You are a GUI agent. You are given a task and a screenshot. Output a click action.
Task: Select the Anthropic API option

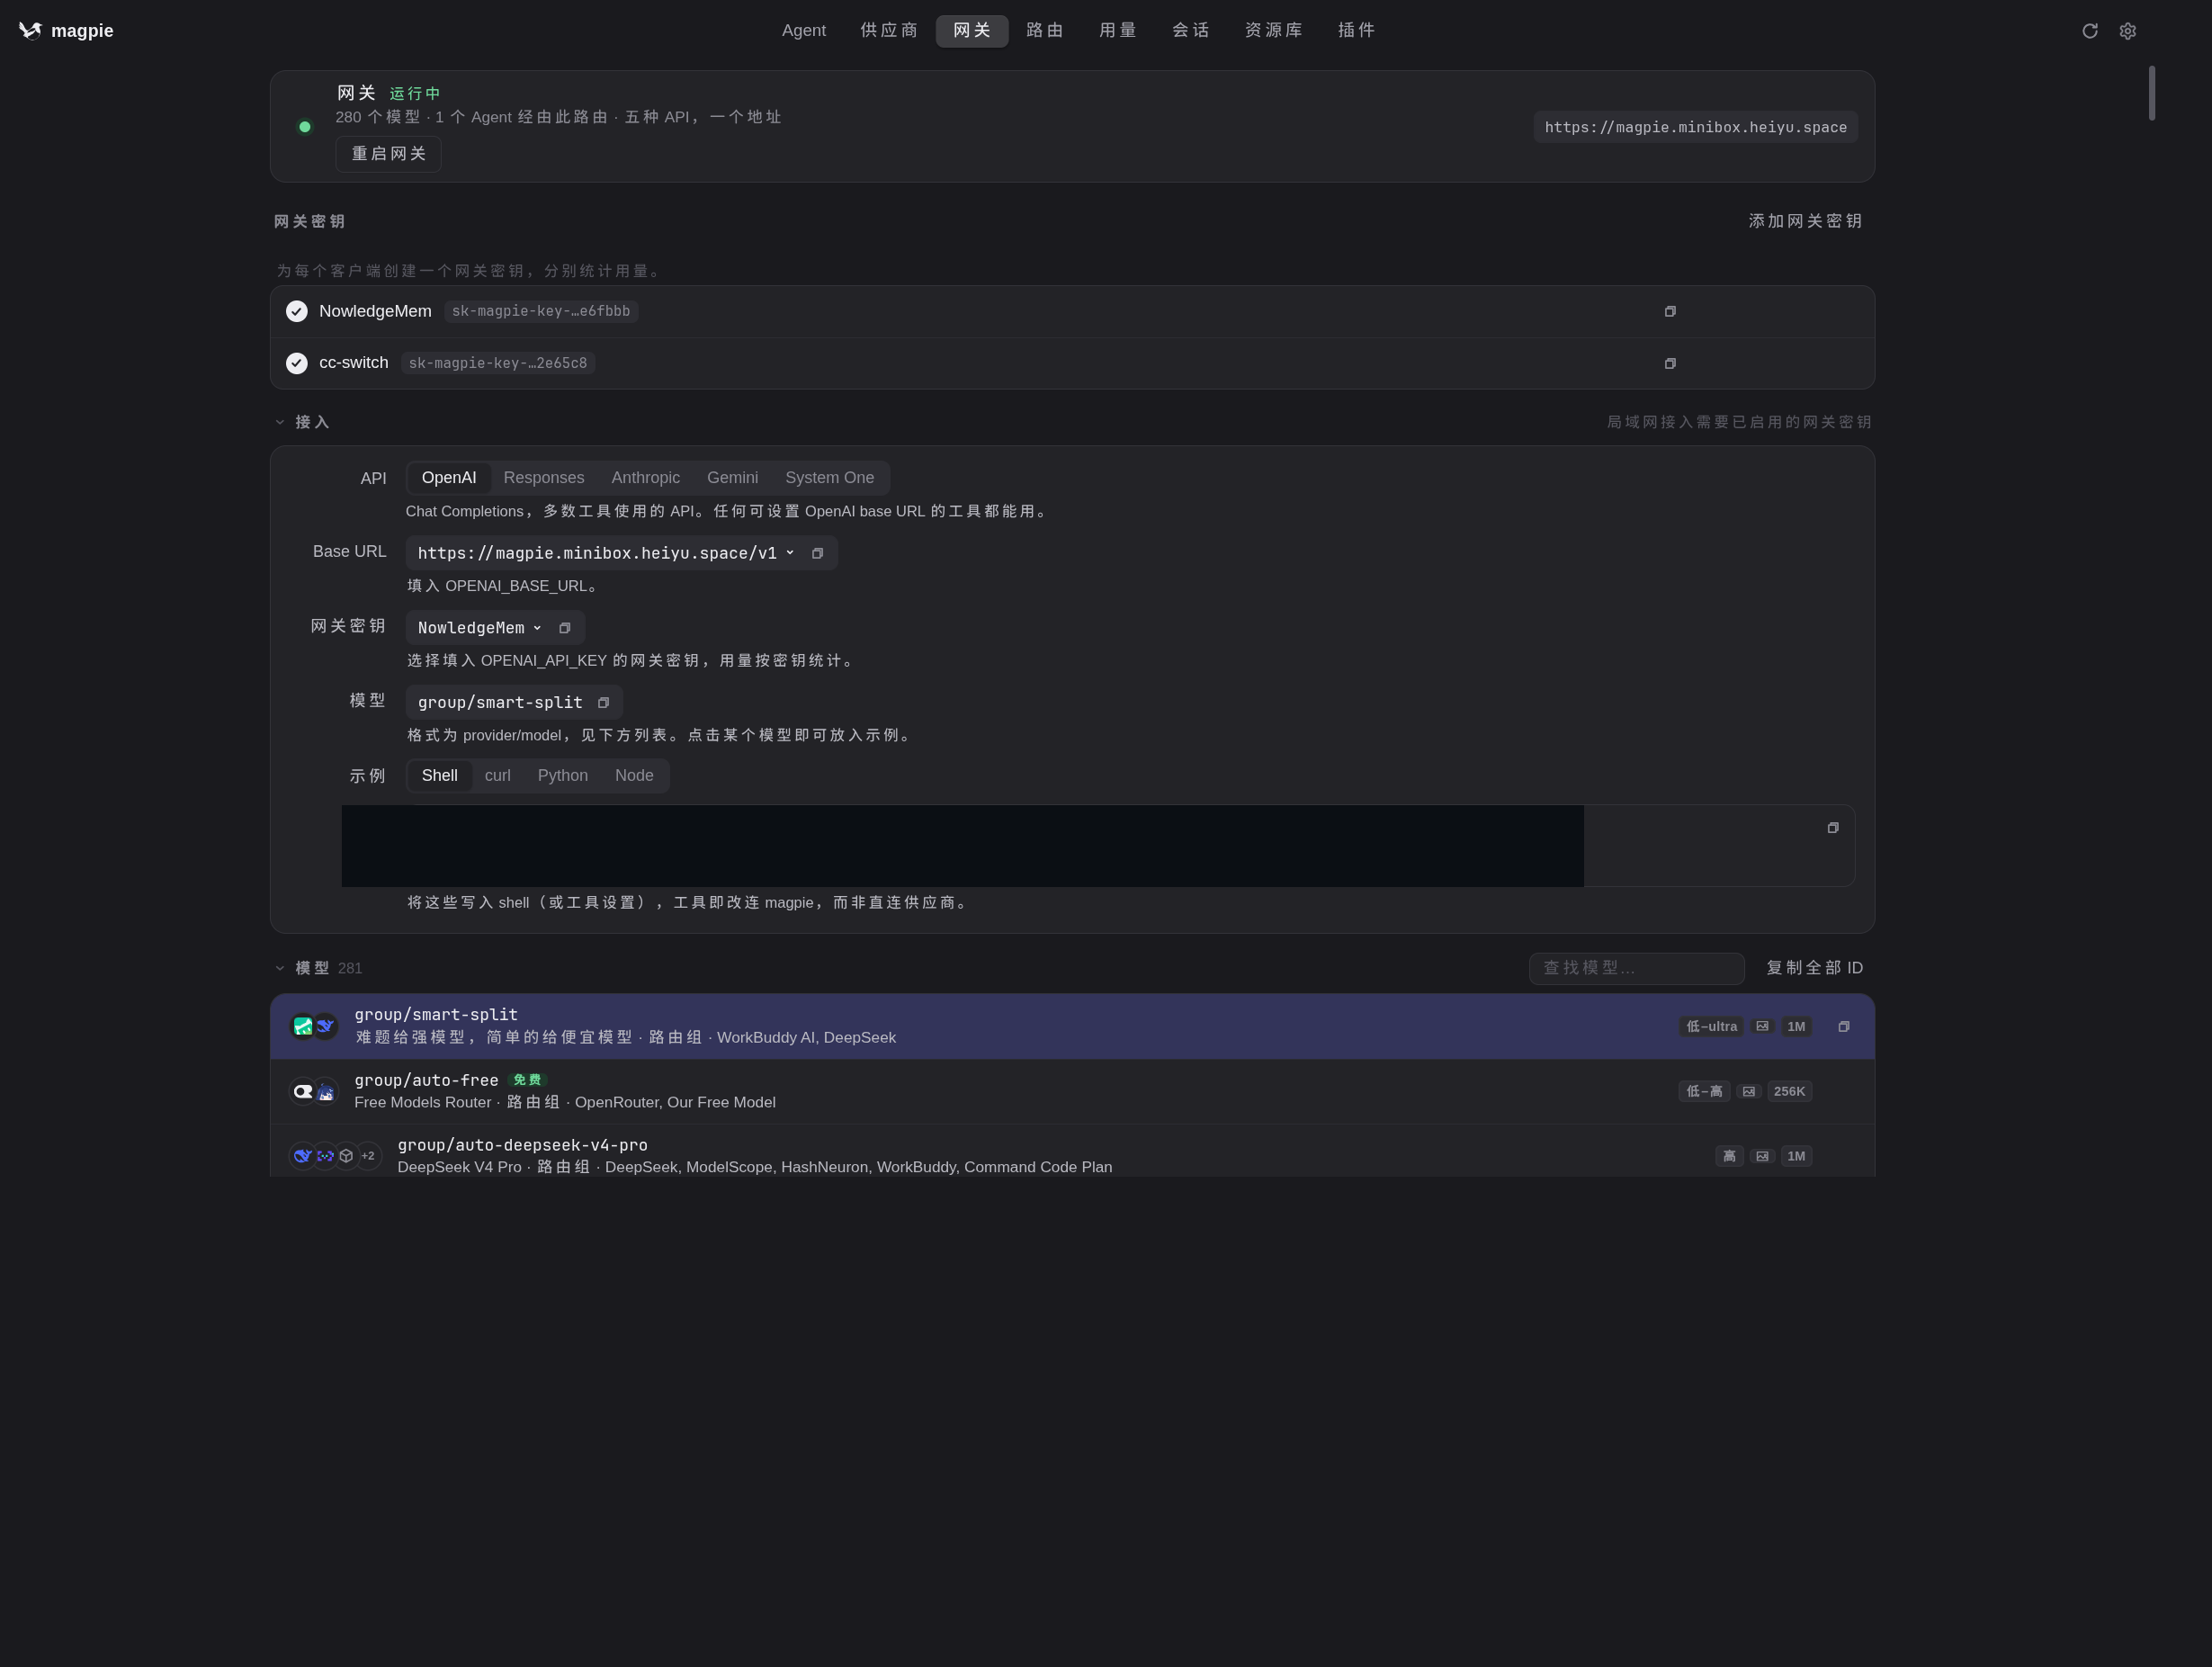[646, 478]
